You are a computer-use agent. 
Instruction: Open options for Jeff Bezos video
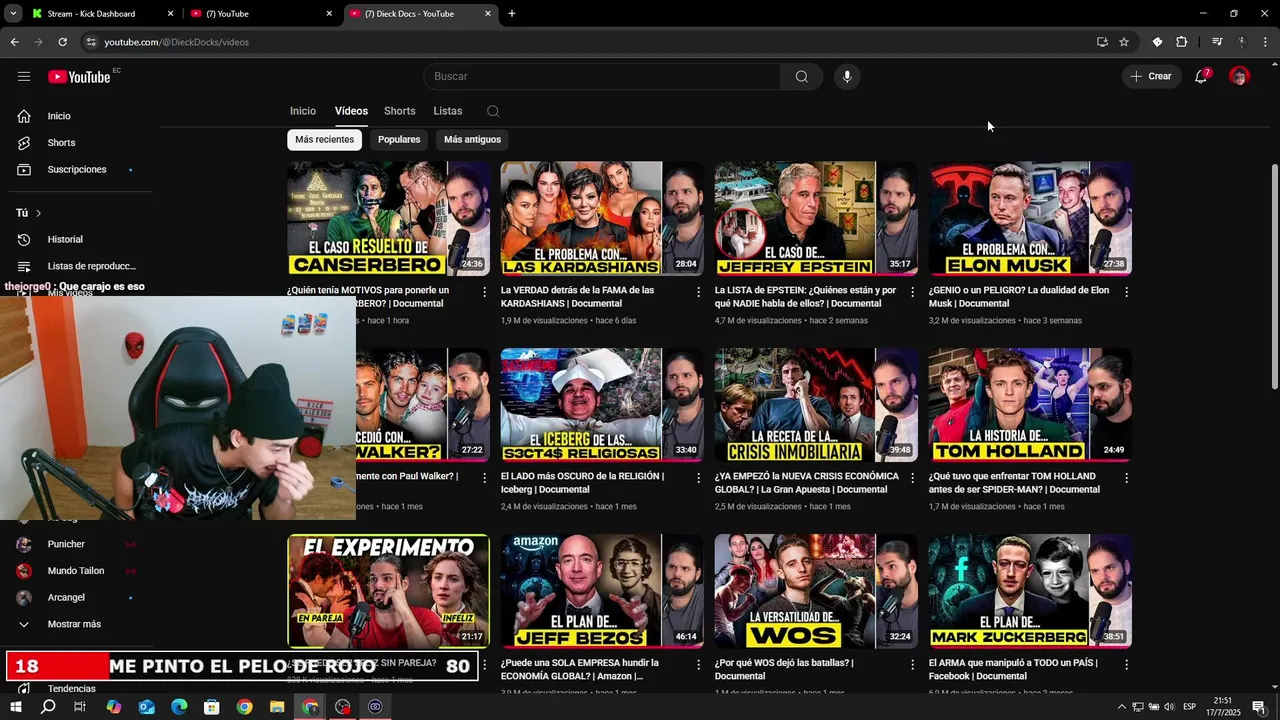[x=698, y=664]
